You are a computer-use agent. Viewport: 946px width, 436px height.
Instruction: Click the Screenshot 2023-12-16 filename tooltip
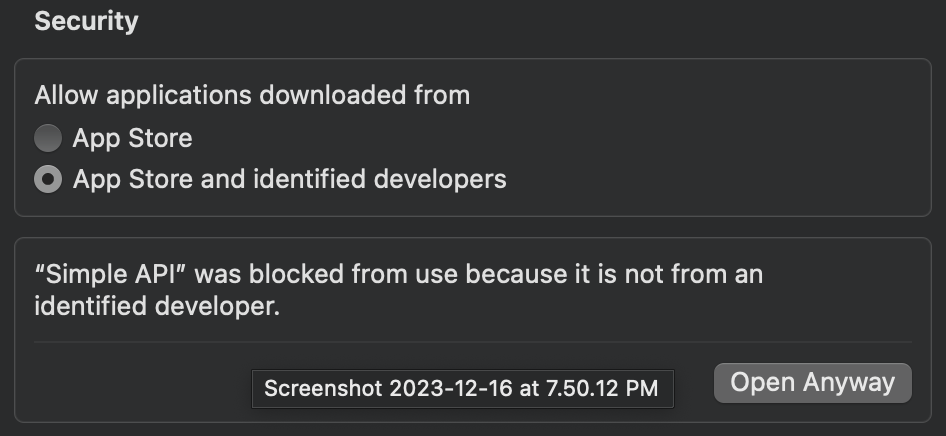coord(462,389)
